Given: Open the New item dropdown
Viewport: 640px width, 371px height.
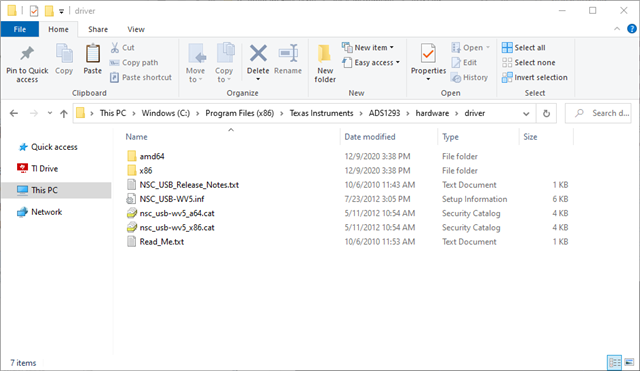Looking at the screenshot, I should point(368,47).
